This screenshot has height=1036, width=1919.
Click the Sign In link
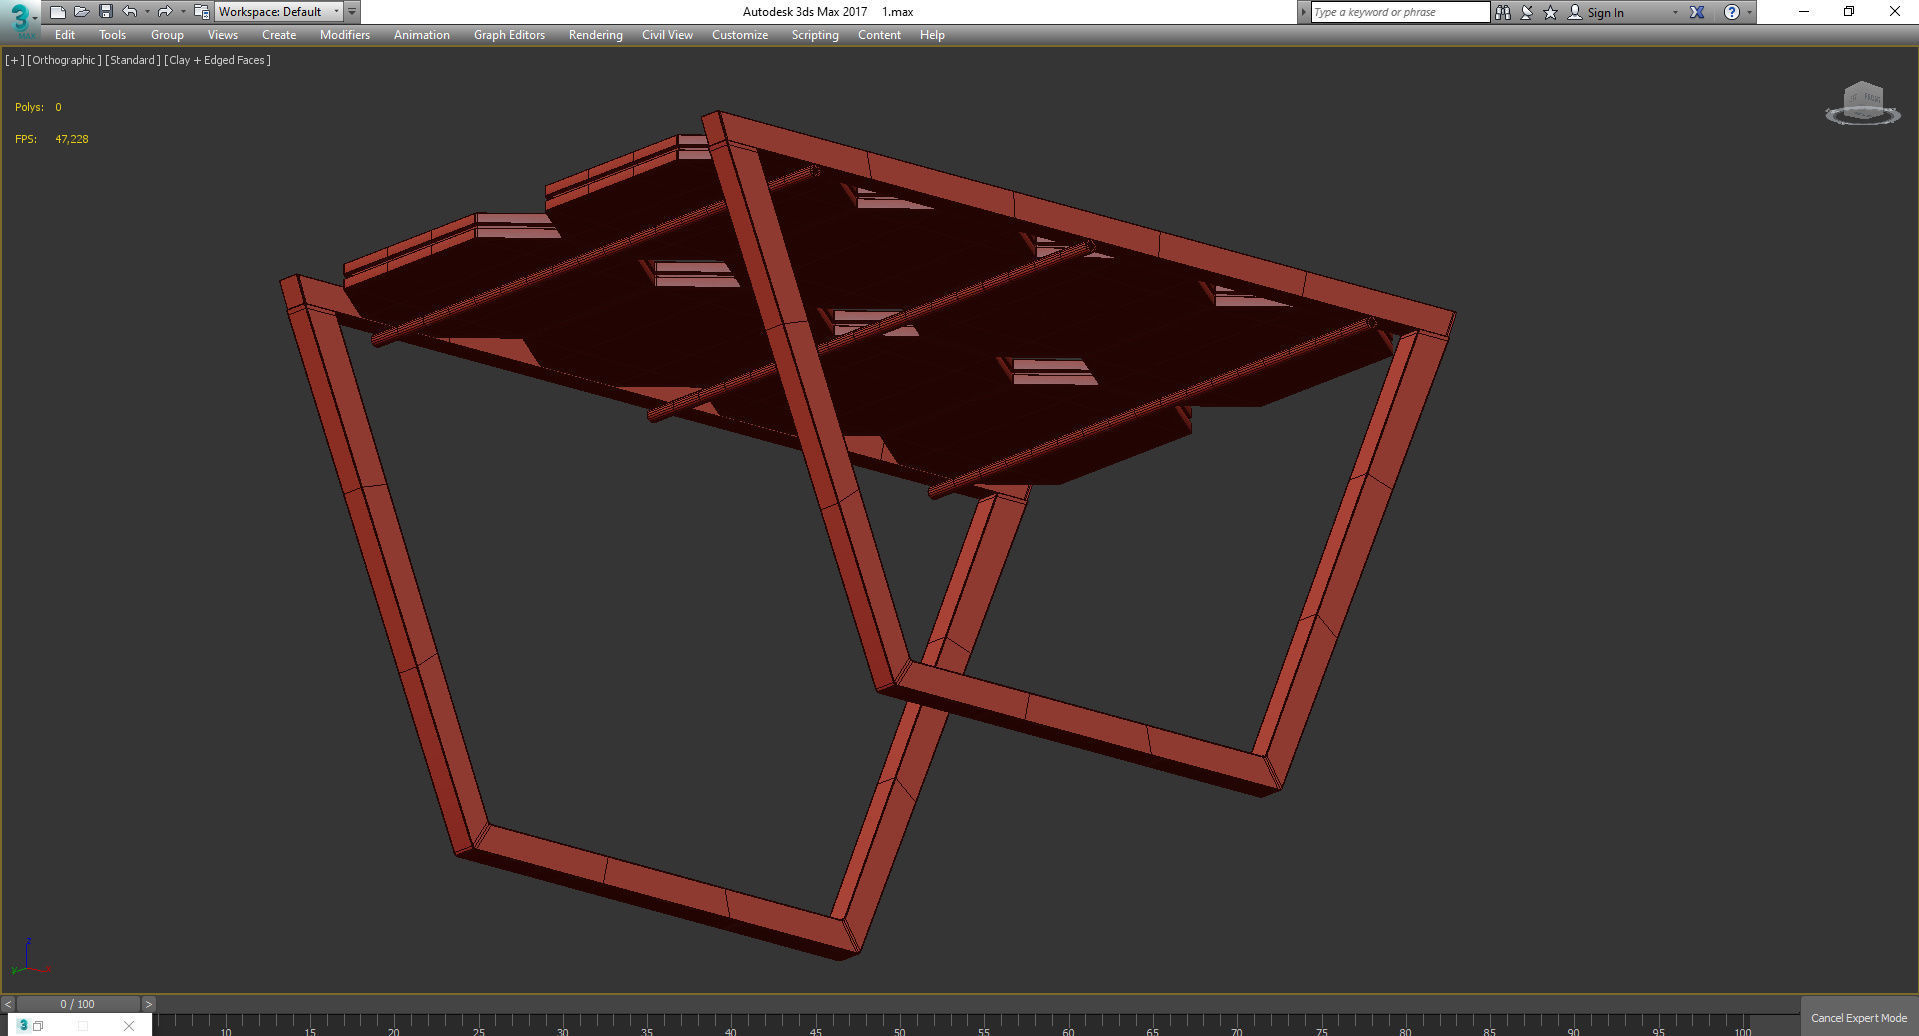(1605, 13)
